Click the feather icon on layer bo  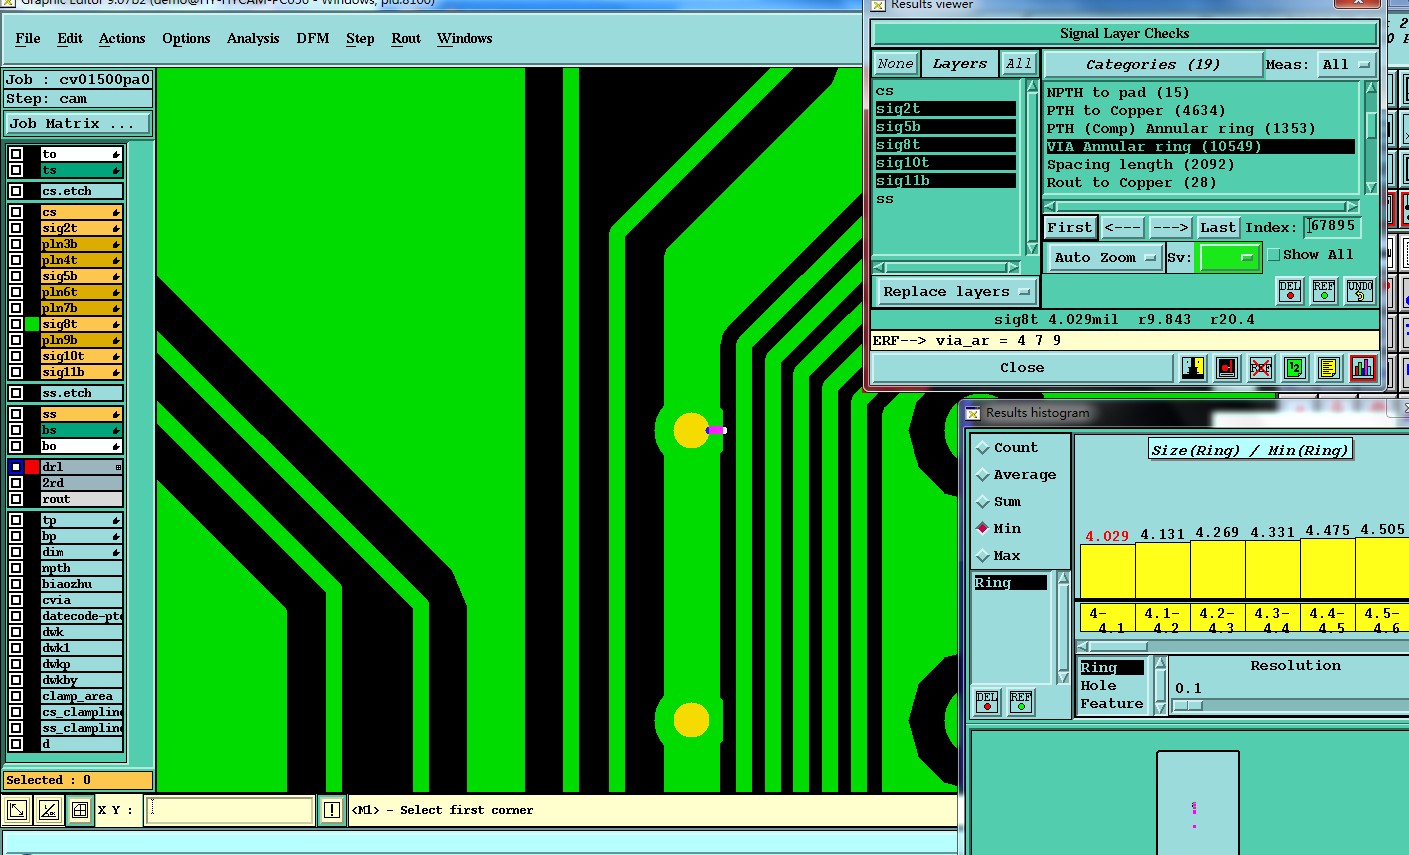pyautogui.click(x=116, y=447)
